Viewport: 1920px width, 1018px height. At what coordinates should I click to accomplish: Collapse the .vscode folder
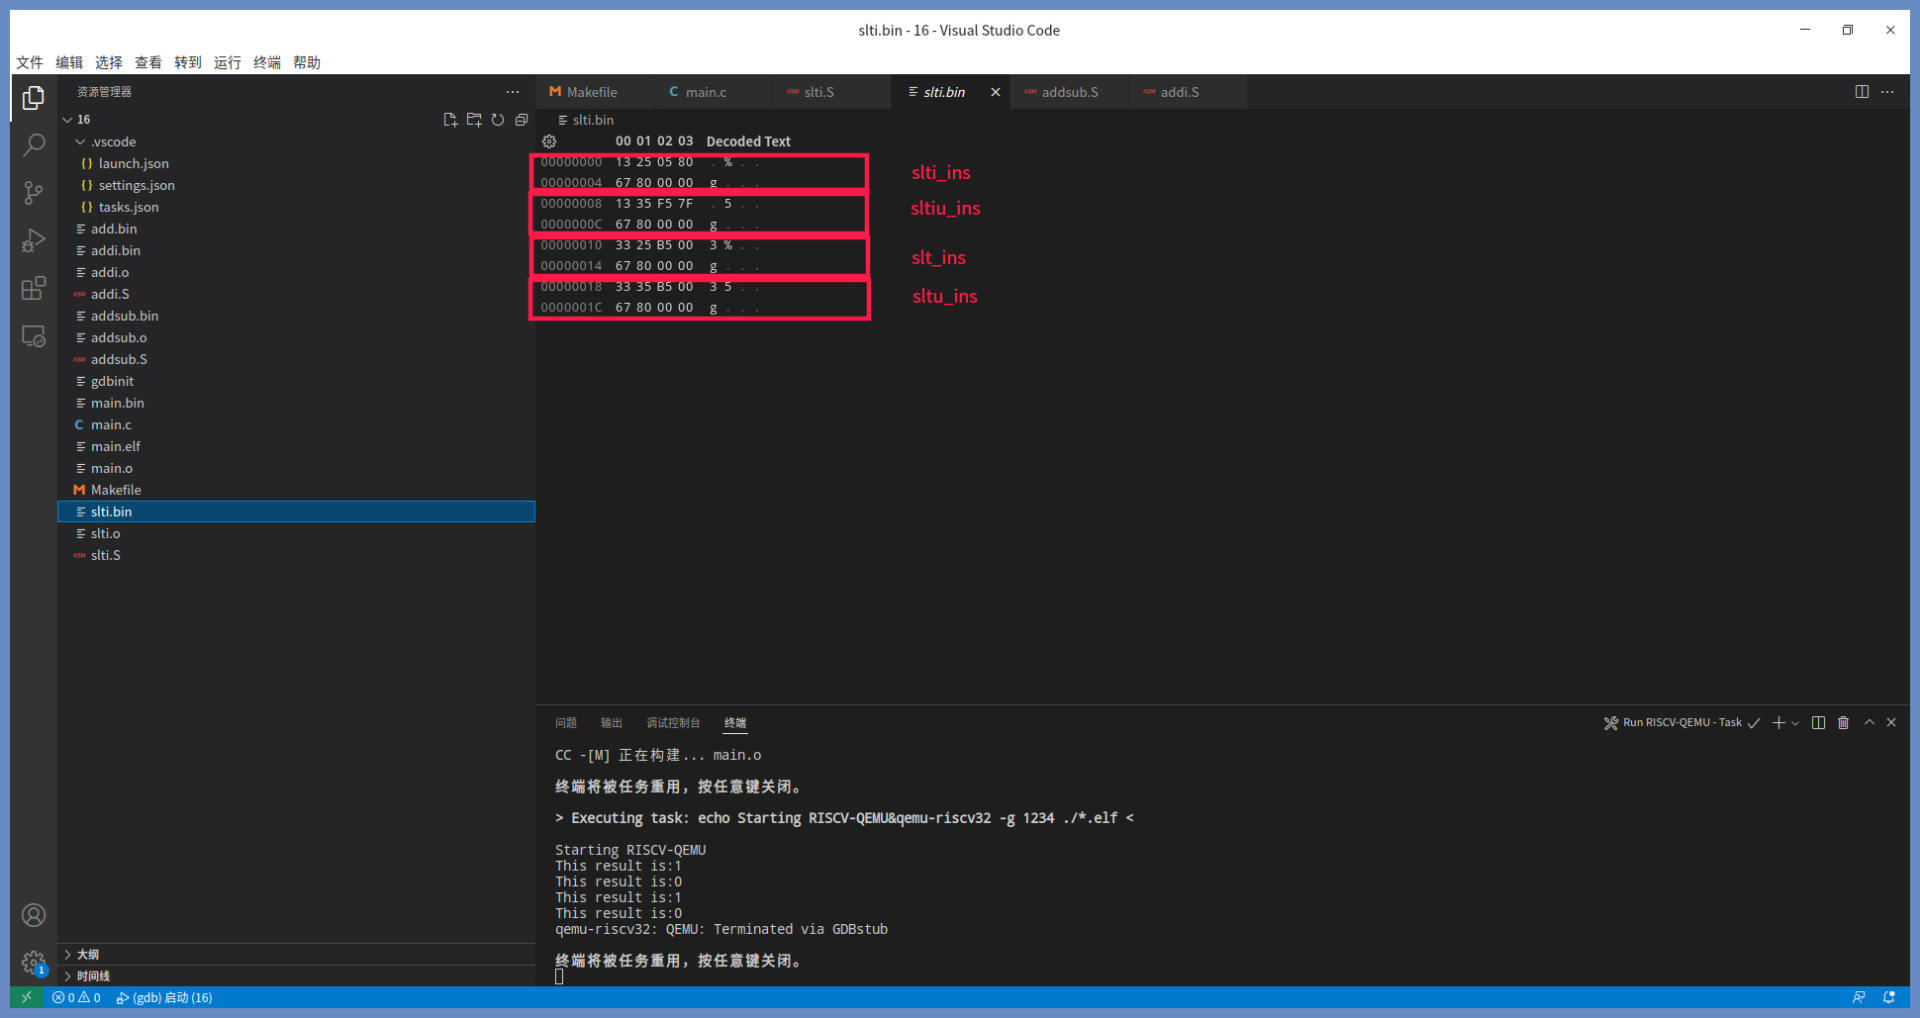coord(81,142)
